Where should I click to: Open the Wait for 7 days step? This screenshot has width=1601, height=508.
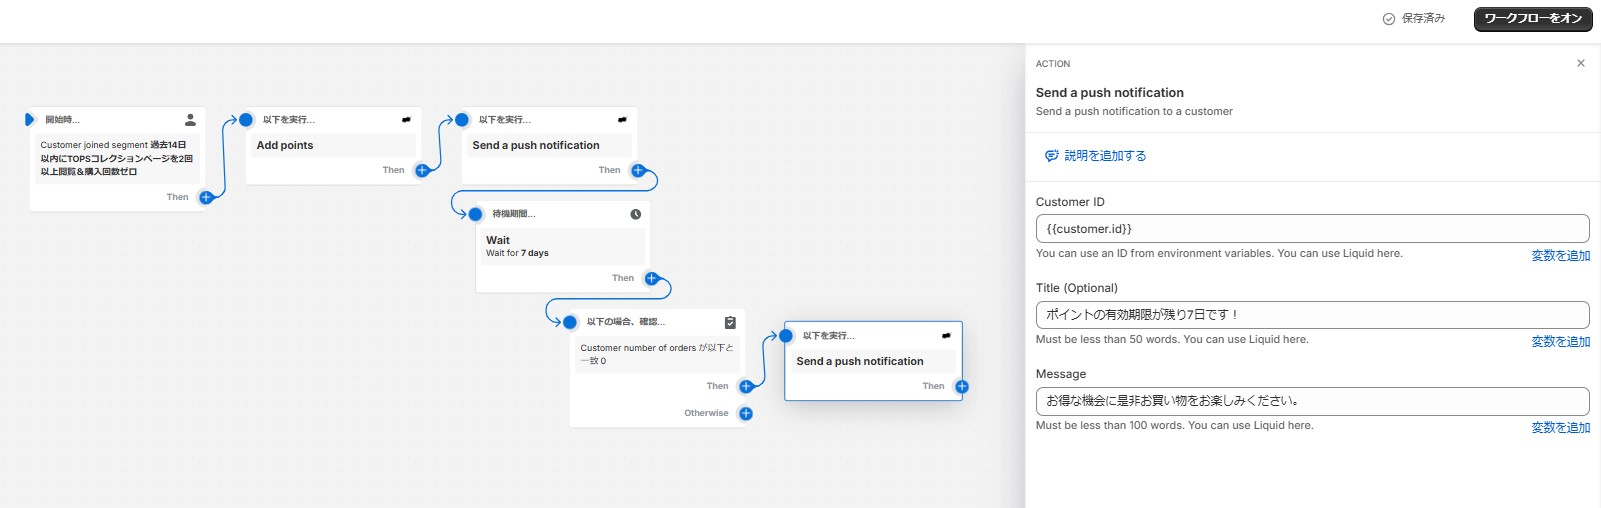pos(560,246)
